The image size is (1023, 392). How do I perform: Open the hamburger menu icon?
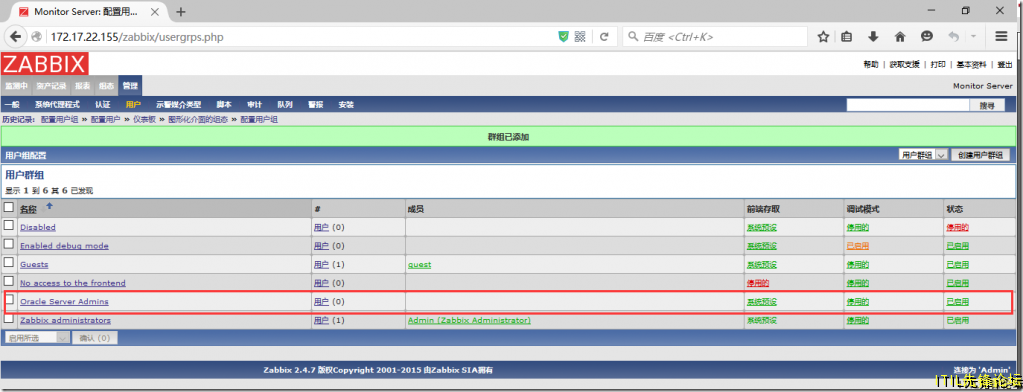(x=1001, y=37)
